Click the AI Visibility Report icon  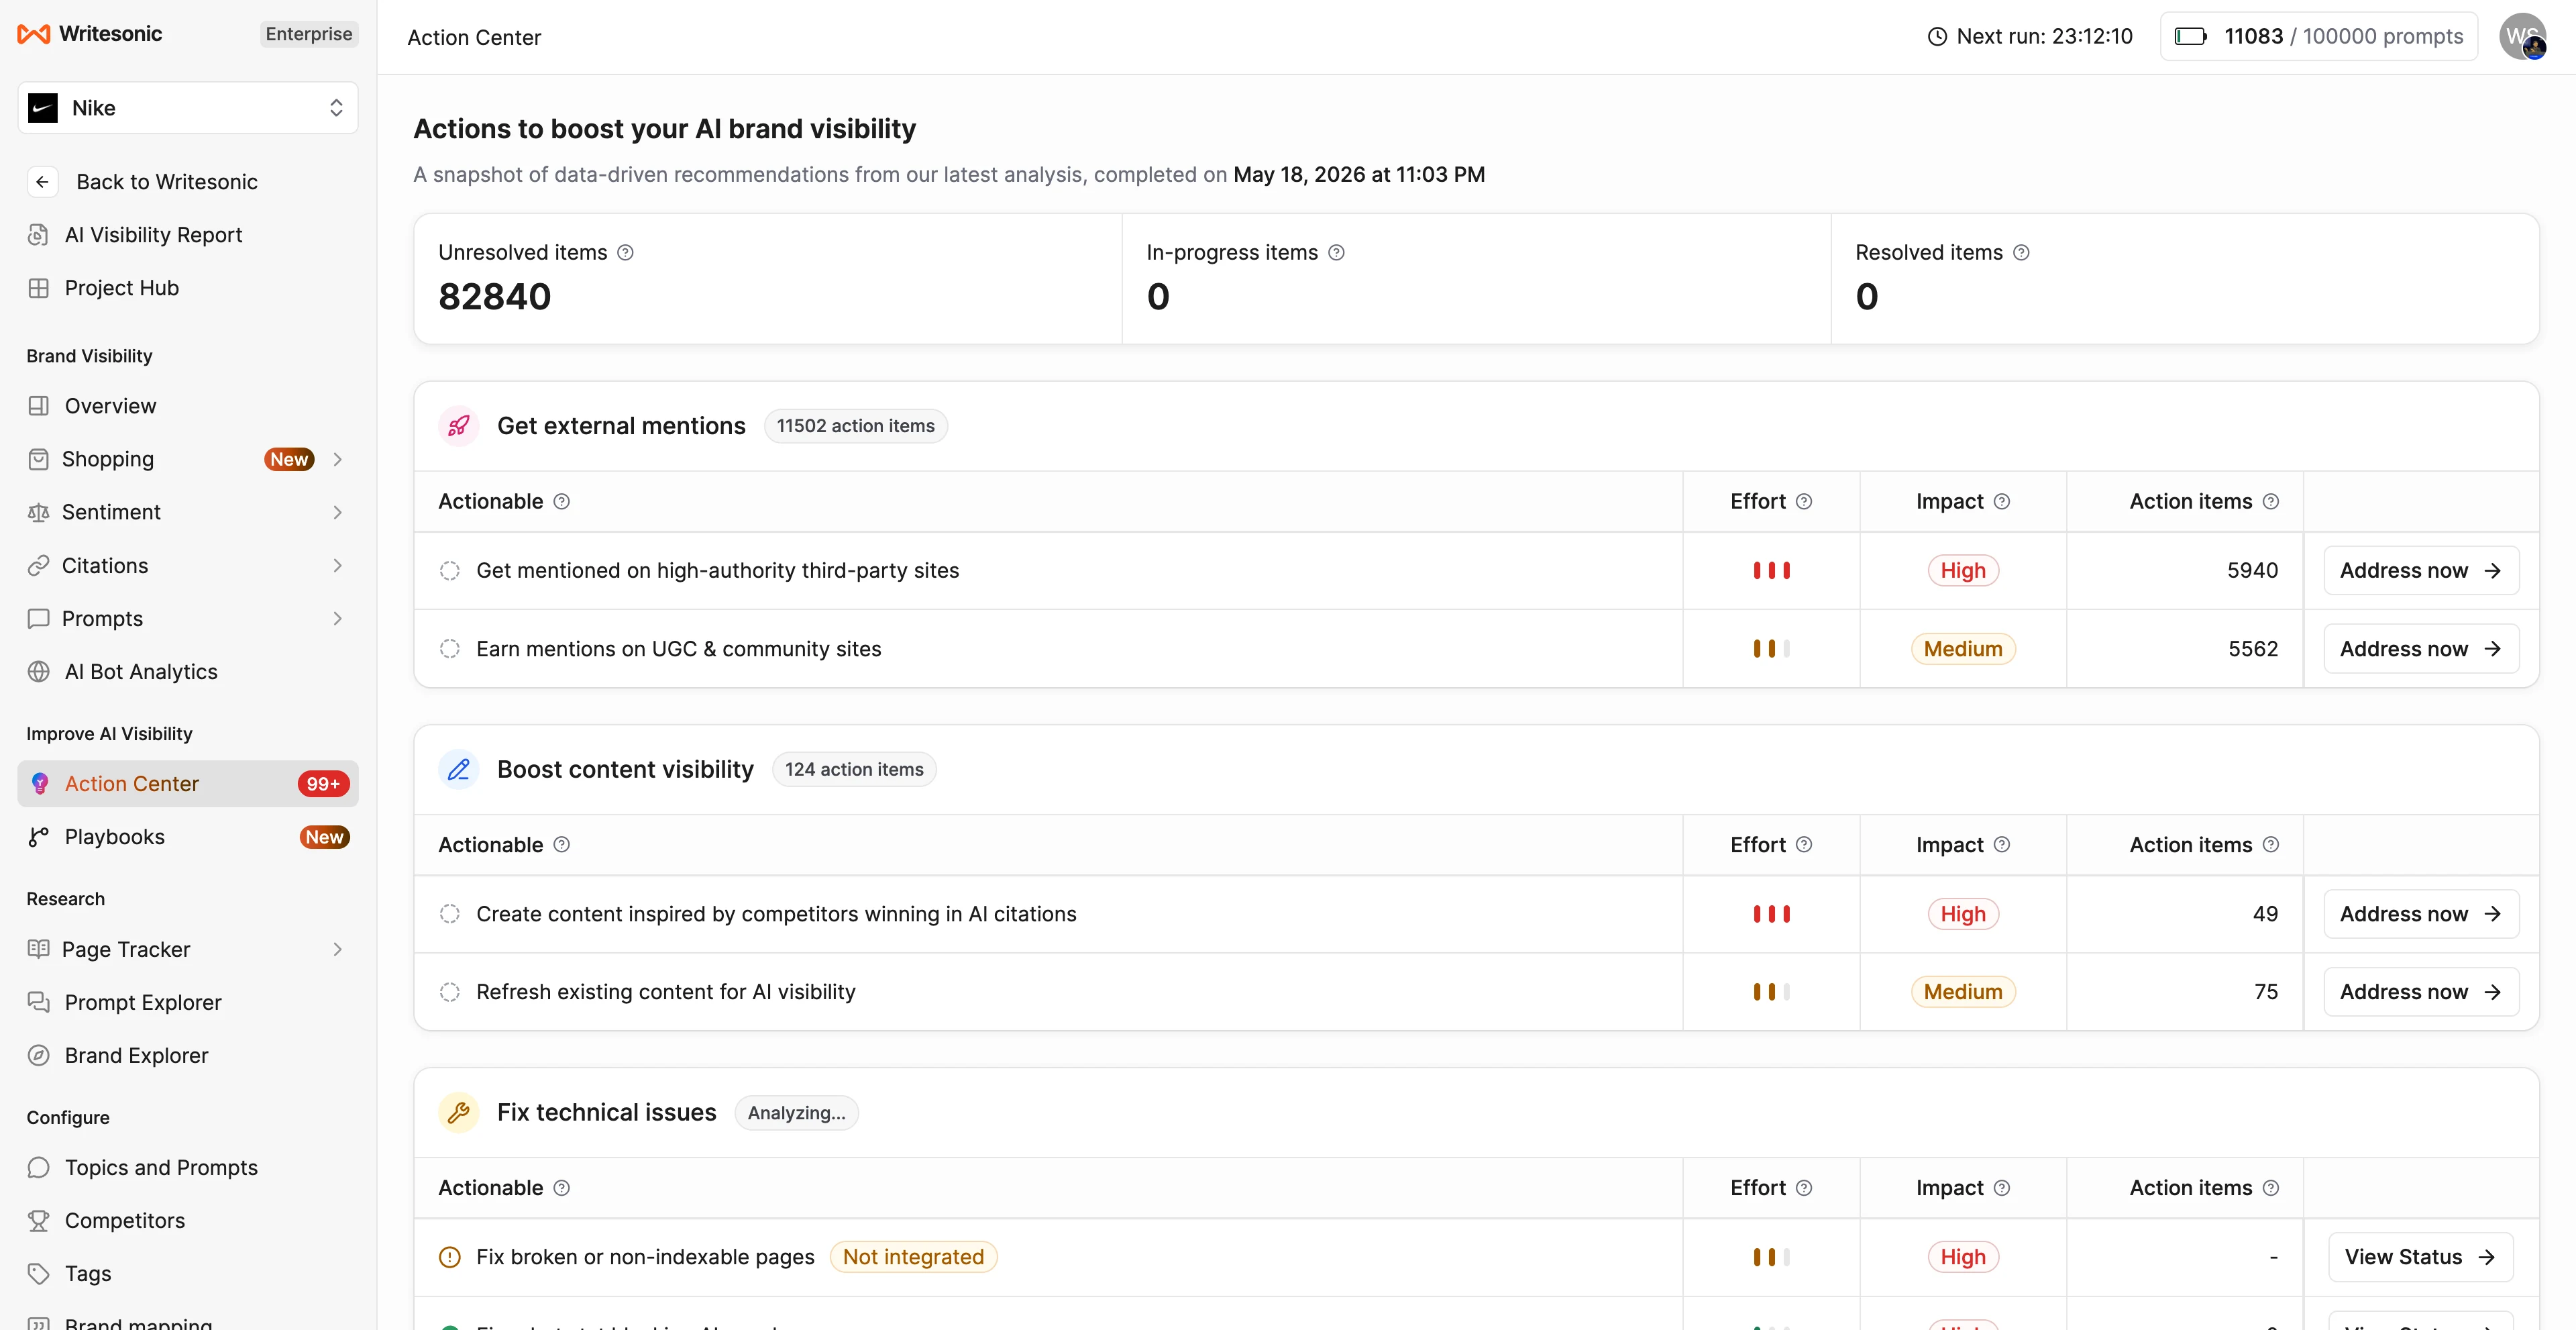[38, 235]
